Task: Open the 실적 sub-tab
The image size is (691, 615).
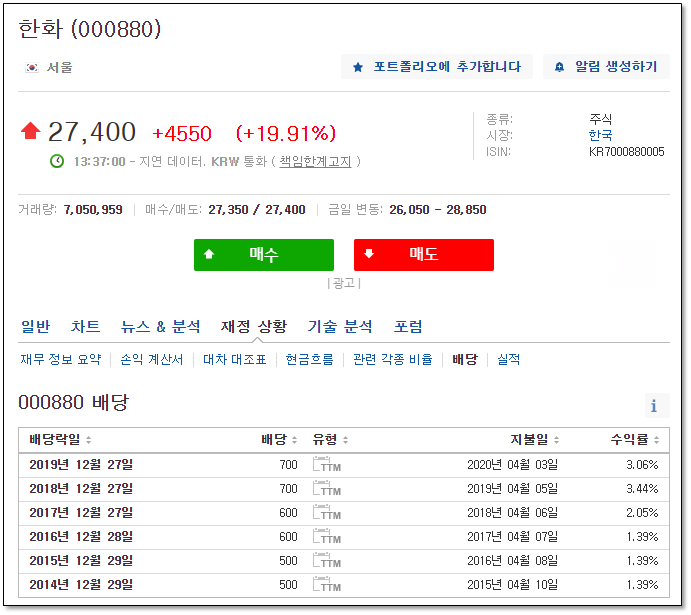Action: [509, 359]
